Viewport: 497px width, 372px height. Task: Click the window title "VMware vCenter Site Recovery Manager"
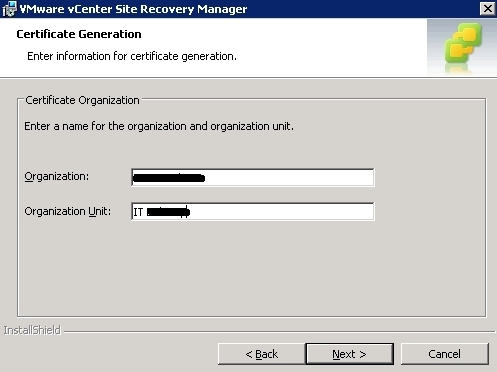pyautogui.click(x=133, y=9)
